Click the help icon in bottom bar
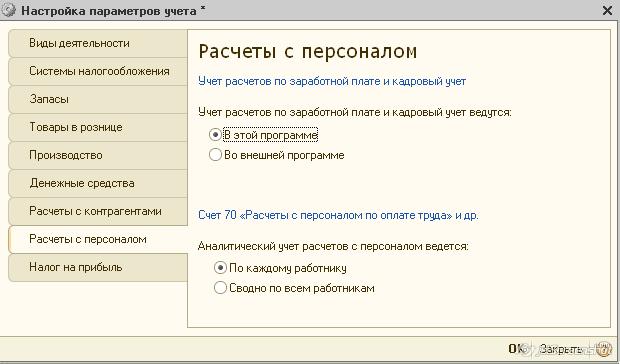Image resolution: width=620 pixels, height=364 pixels. (x=604, y=349)
